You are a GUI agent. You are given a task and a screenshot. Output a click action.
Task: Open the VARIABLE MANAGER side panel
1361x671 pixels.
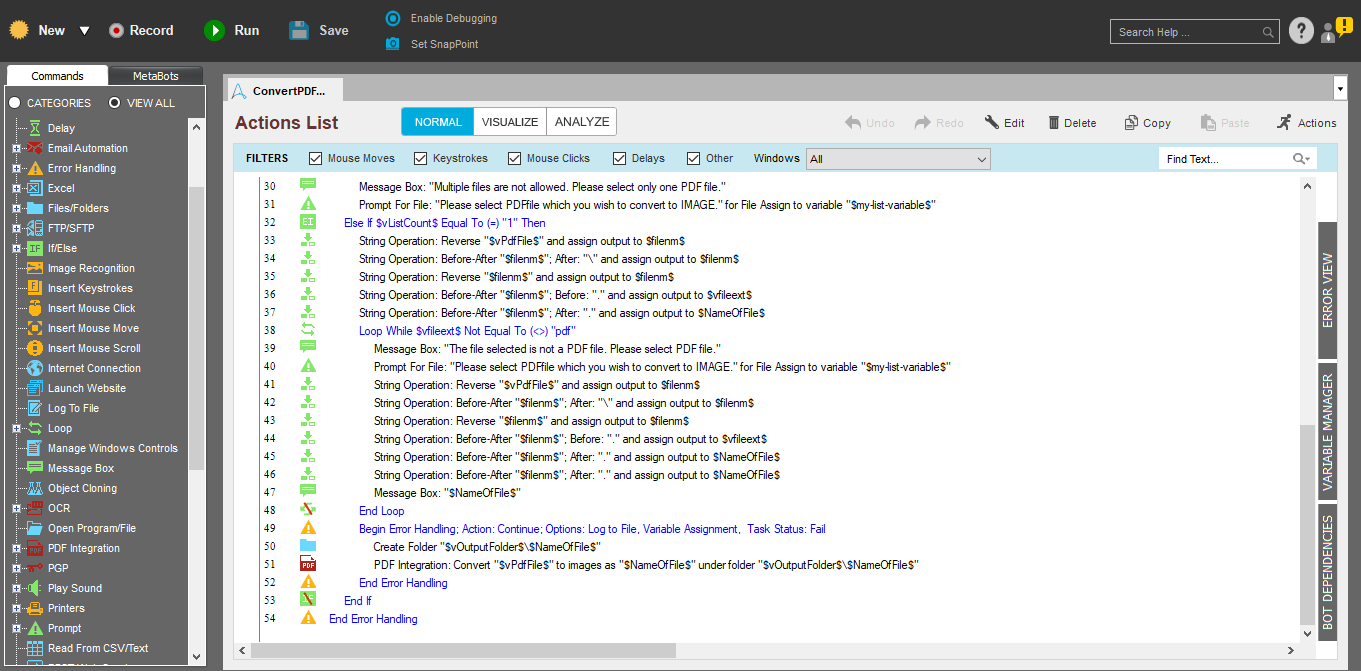pos(1327,433)
